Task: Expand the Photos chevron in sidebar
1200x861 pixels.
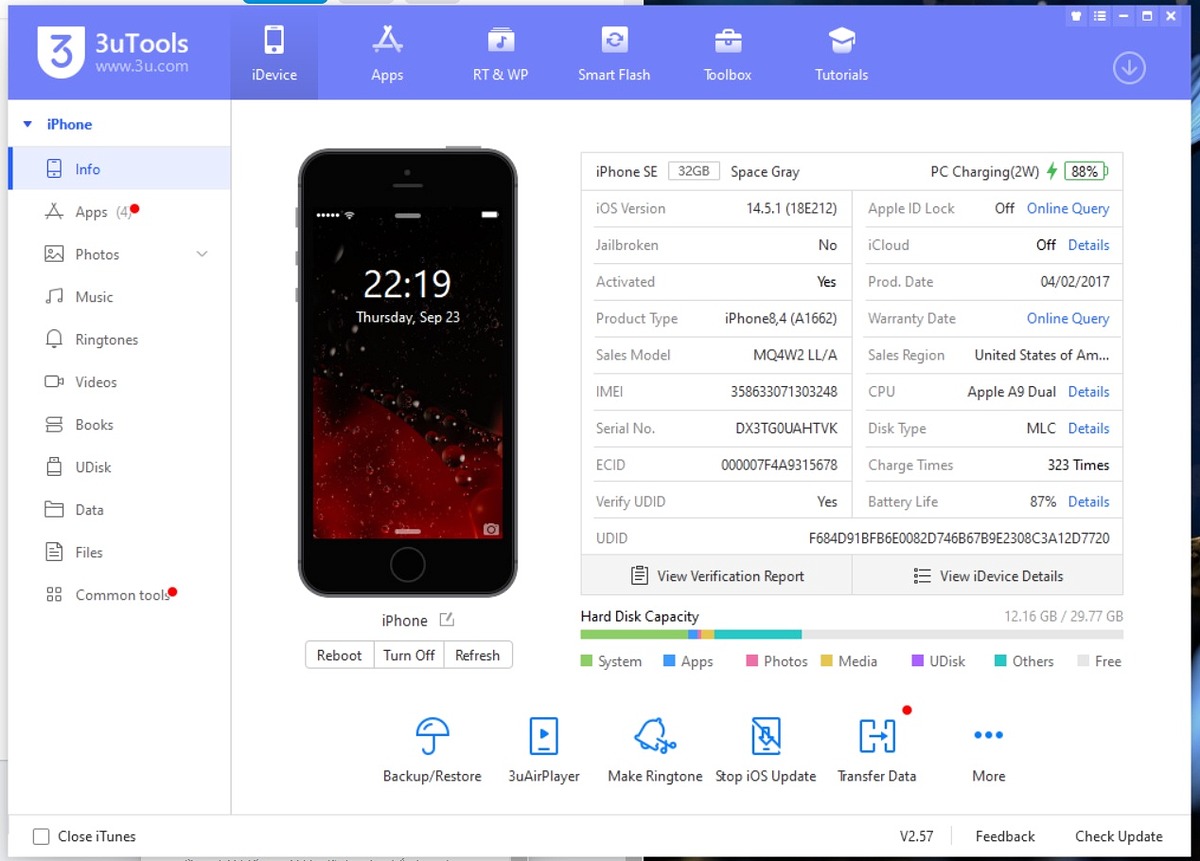Action: pos(202,254)
